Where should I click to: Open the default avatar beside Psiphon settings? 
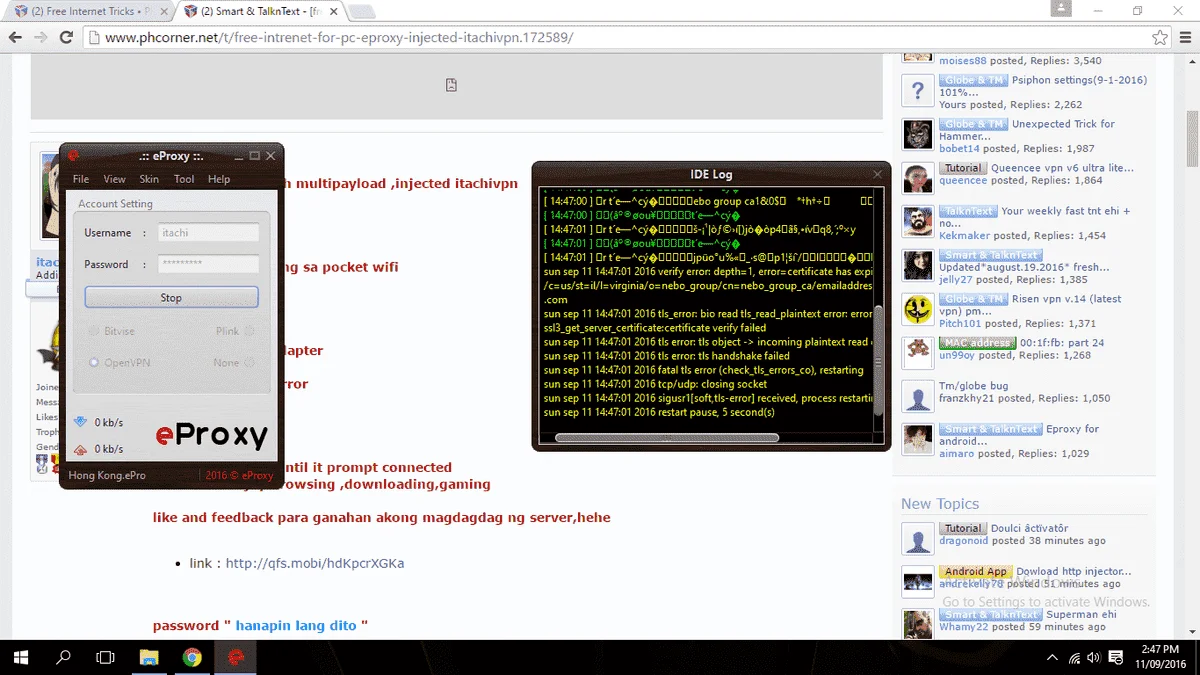coord(917,90)
